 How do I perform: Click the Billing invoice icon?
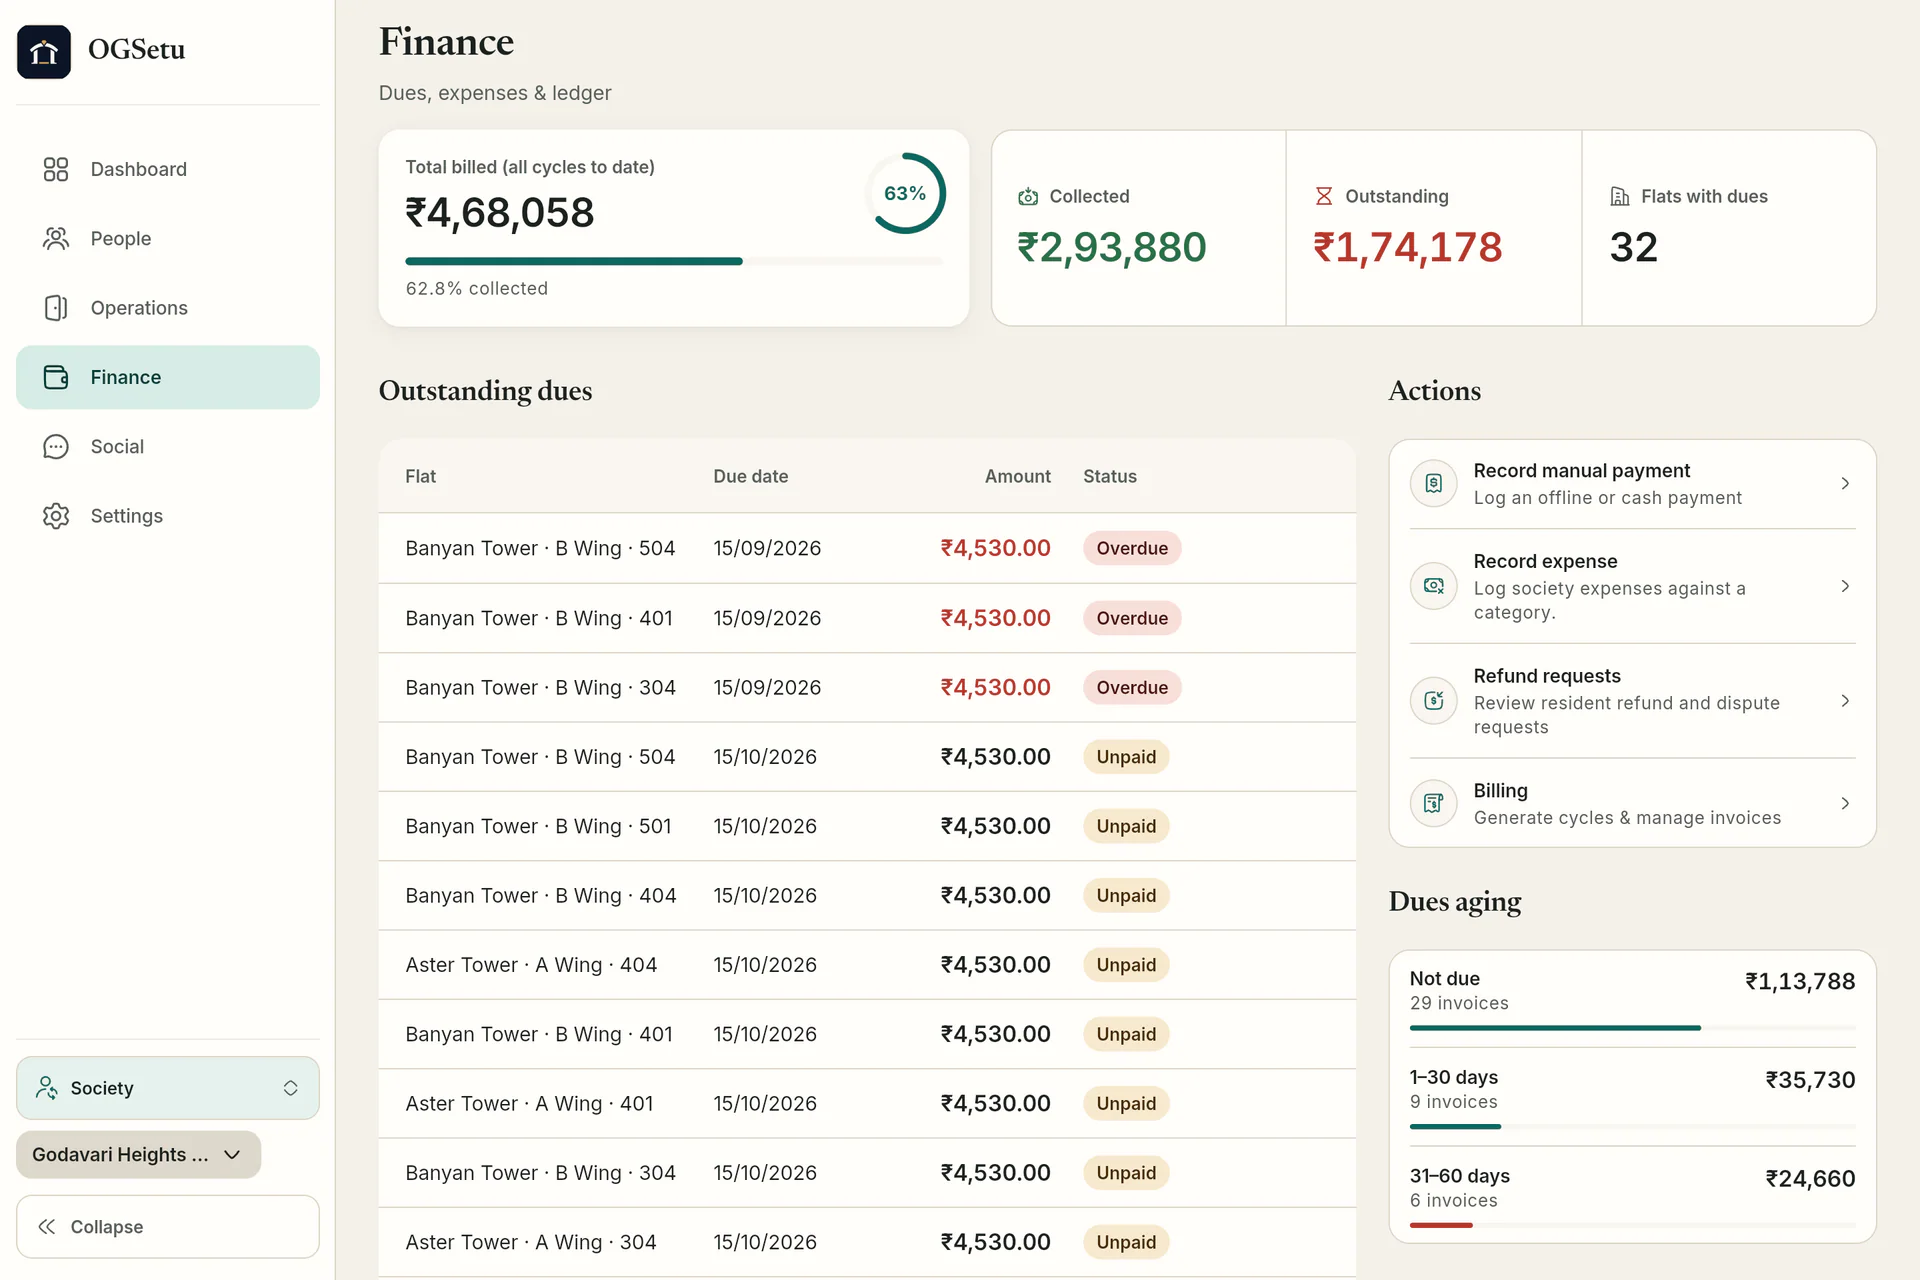(x=1434, y=803)
